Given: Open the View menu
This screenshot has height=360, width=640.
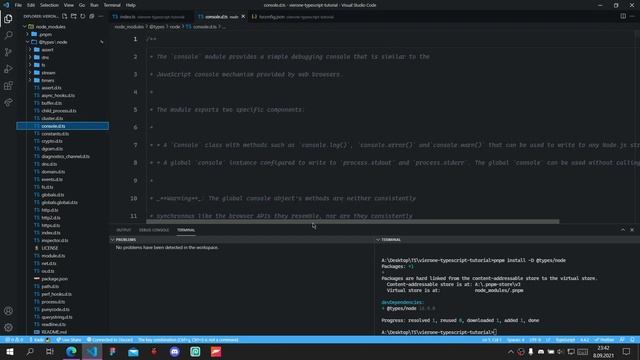Looking at the screenshot, I should click(x=69, y=5).
